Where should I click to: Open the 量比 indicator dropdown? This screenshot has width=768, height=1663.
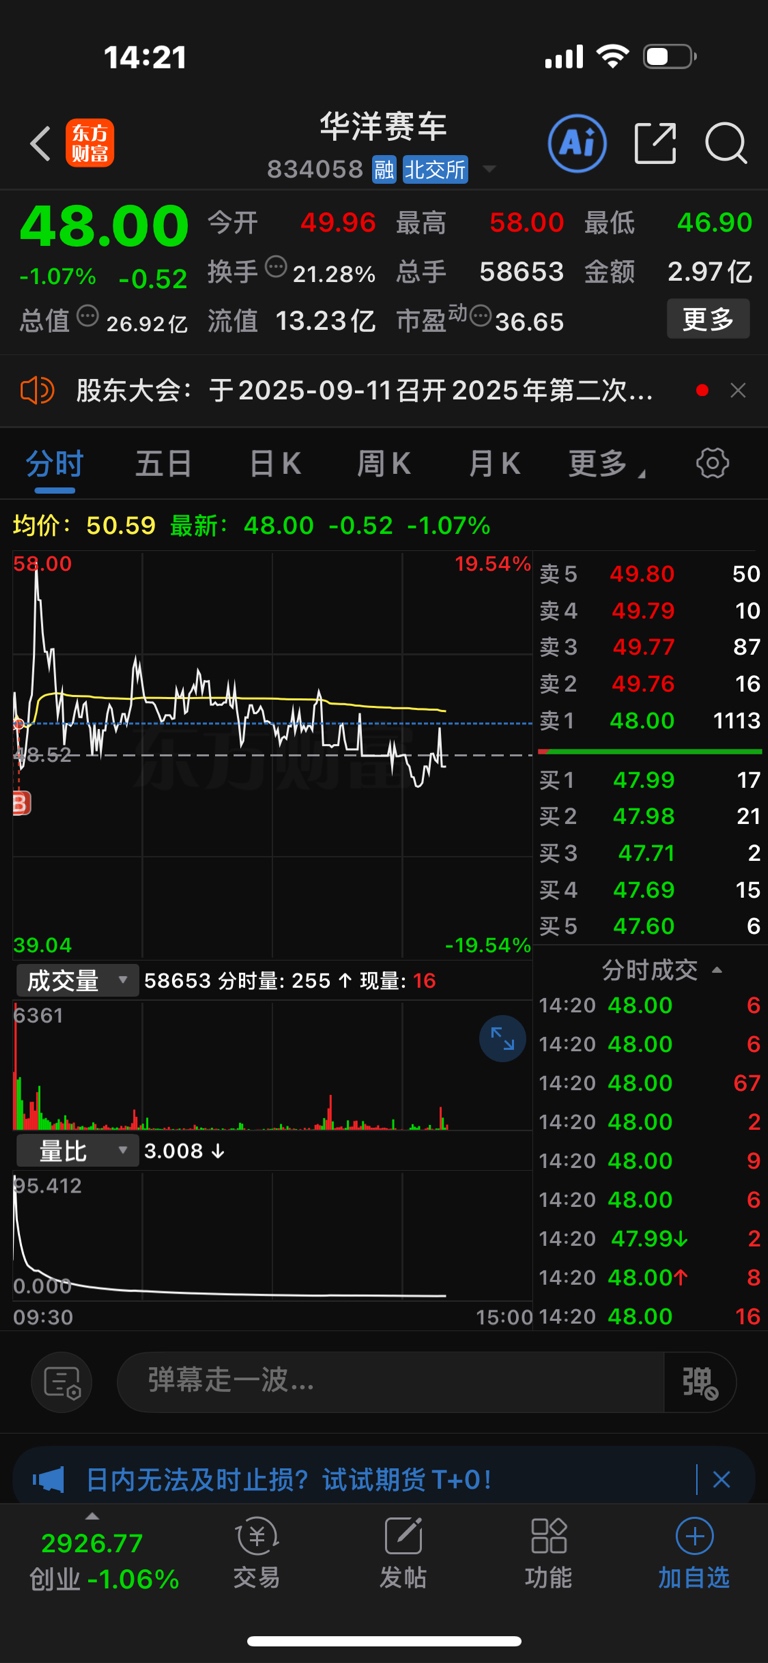coord(77,1151)
